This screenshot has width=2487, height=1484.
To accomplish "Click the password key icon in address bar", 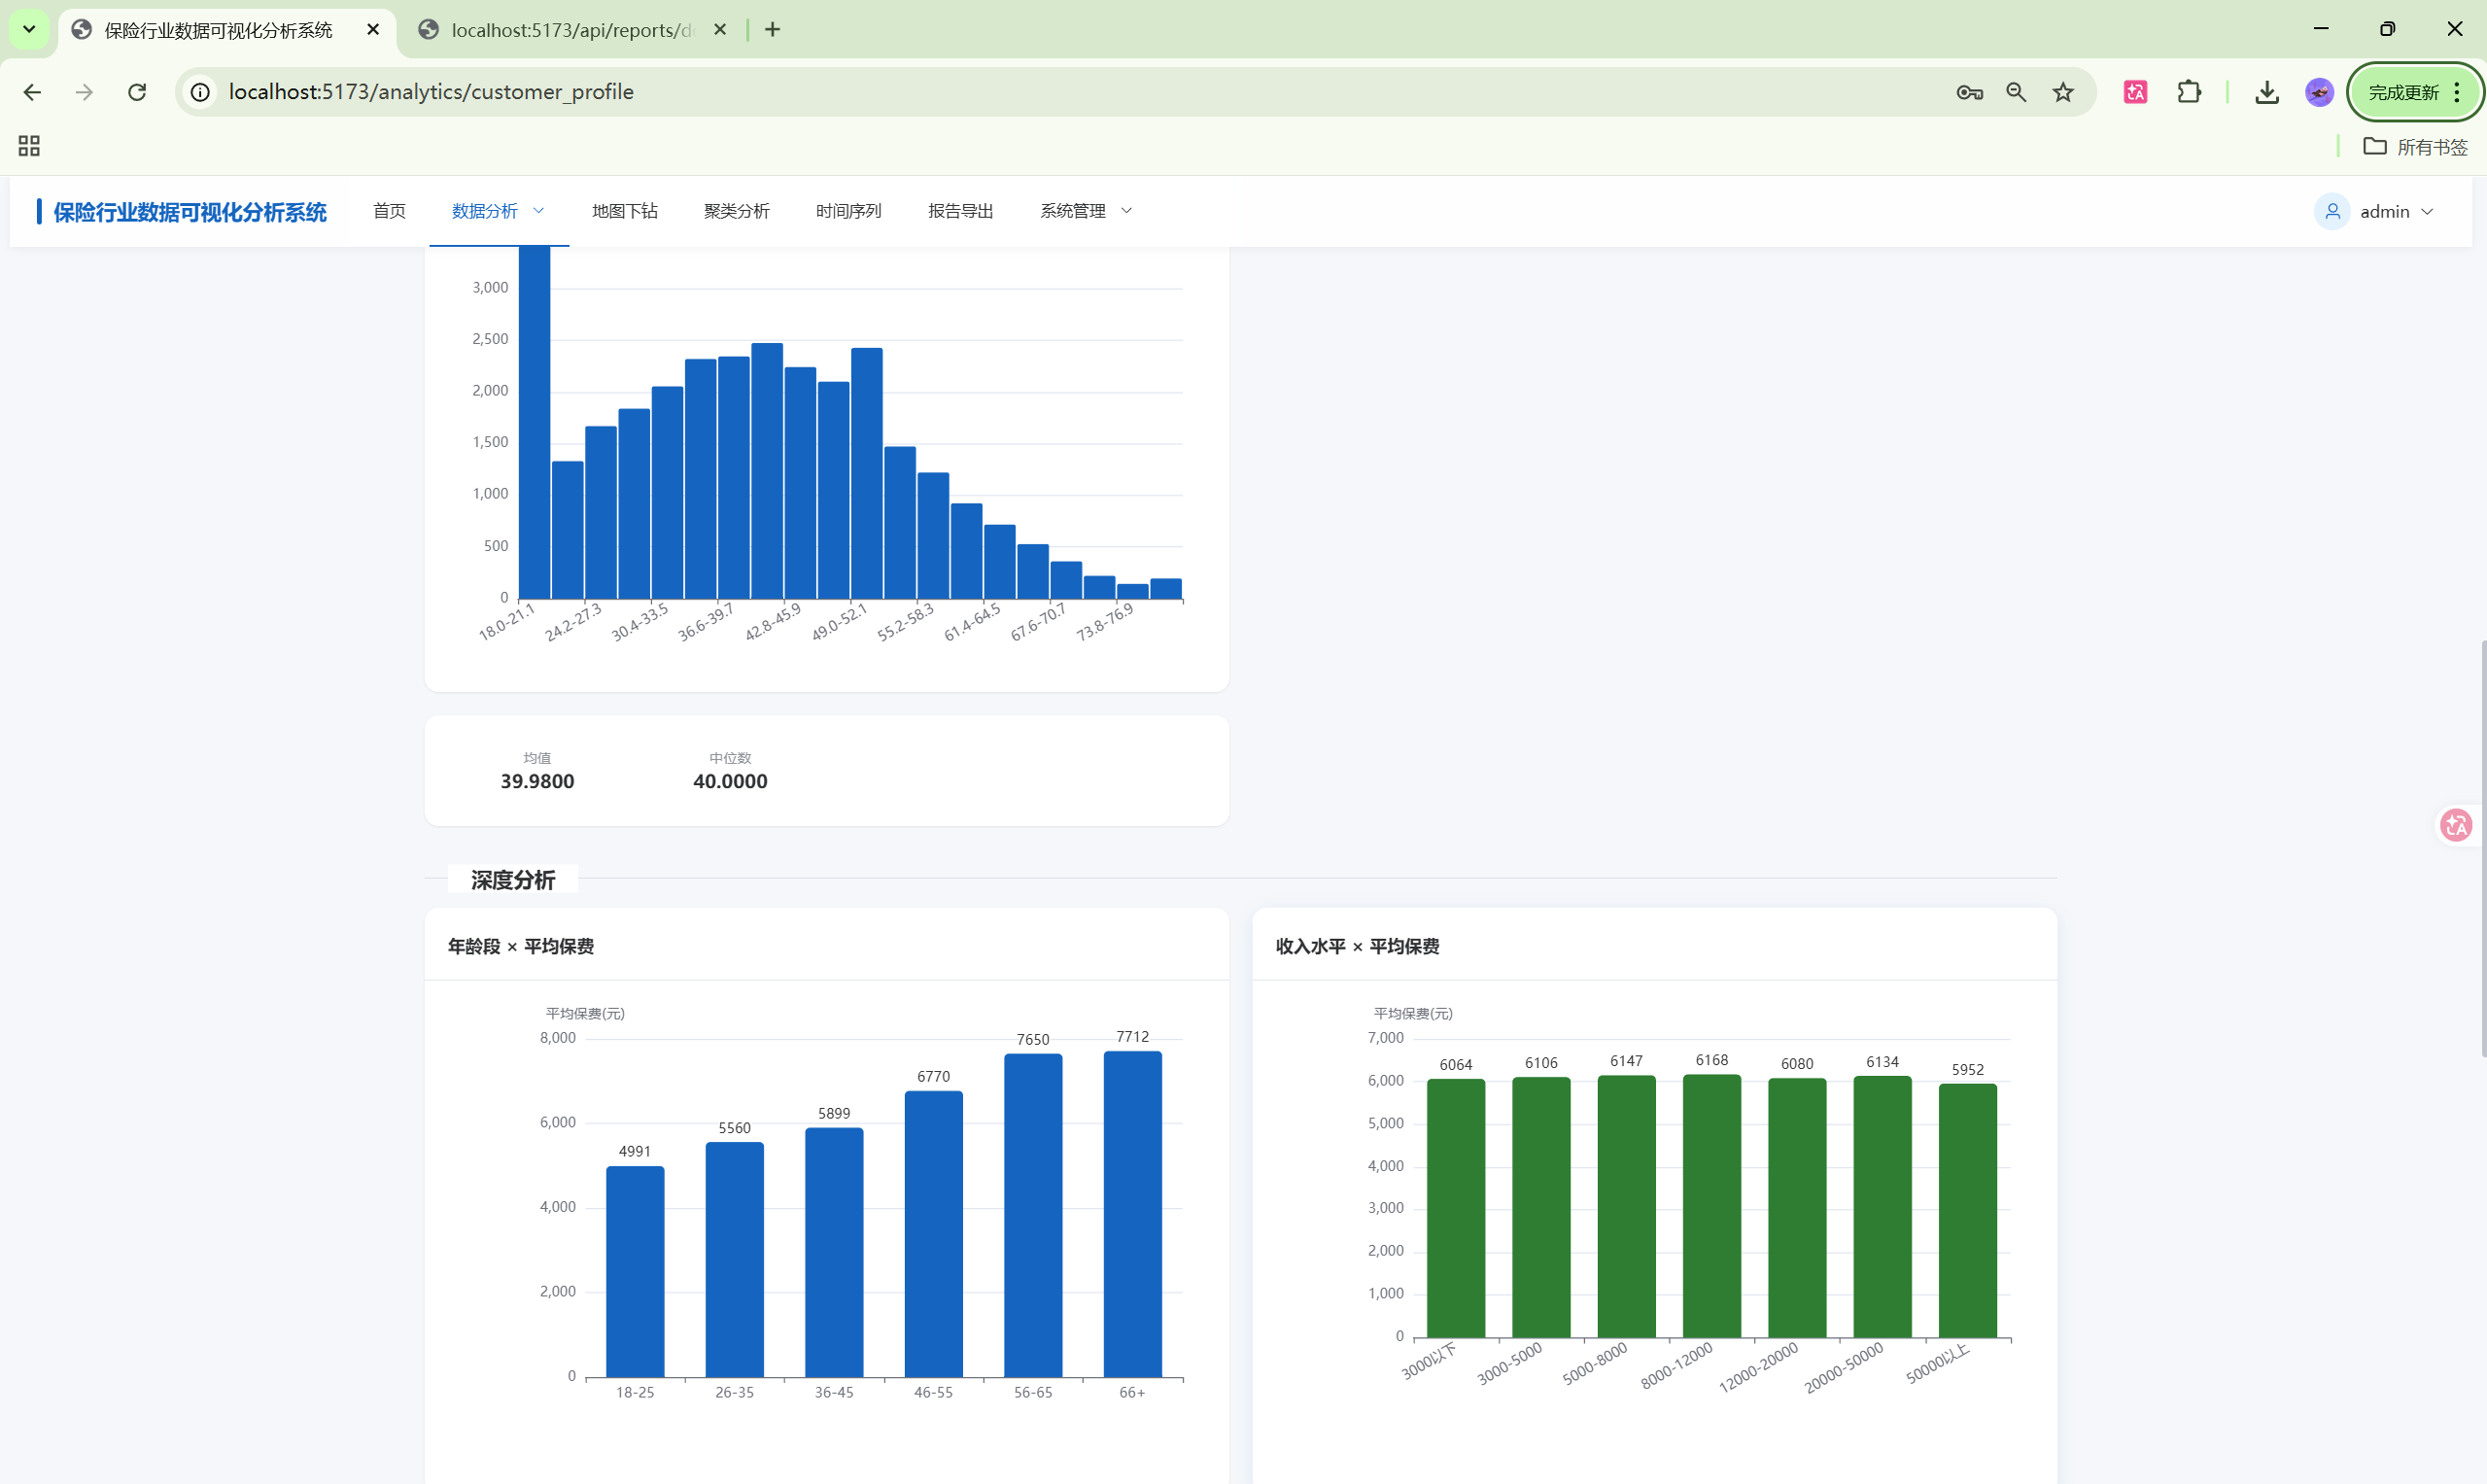I will tap(1969, 92).
